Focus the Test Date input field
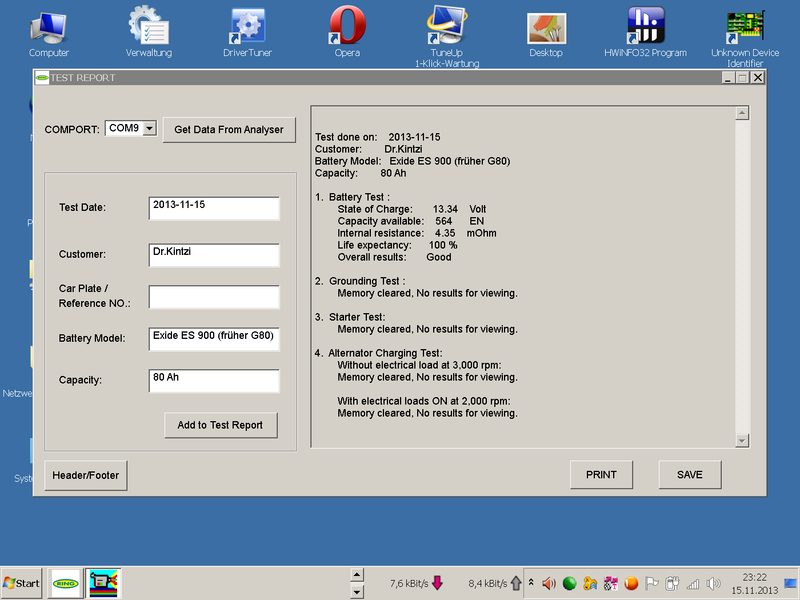800x600 pixels. [214, 207]
